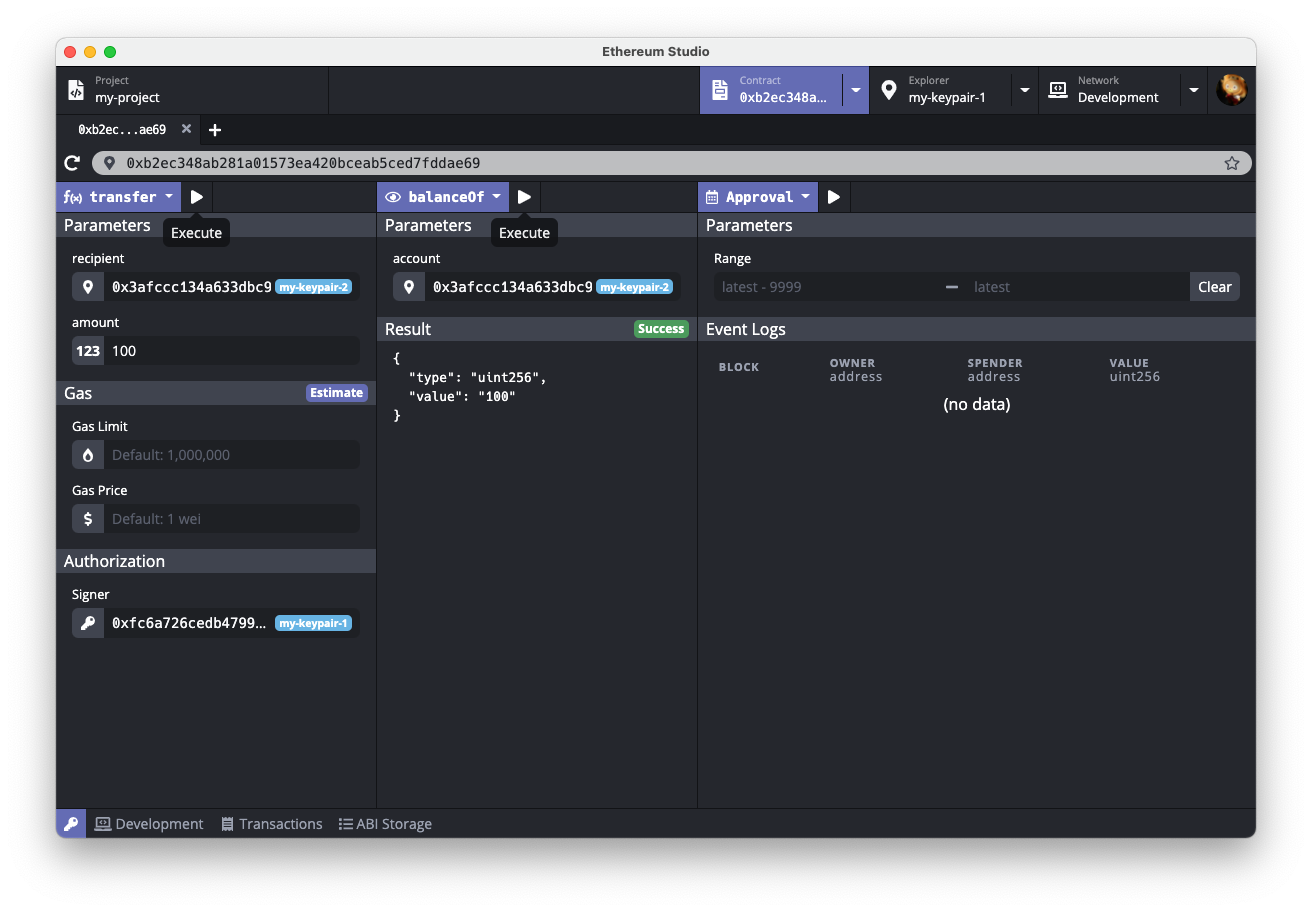Click the address bar pin icon

[110, 163]
